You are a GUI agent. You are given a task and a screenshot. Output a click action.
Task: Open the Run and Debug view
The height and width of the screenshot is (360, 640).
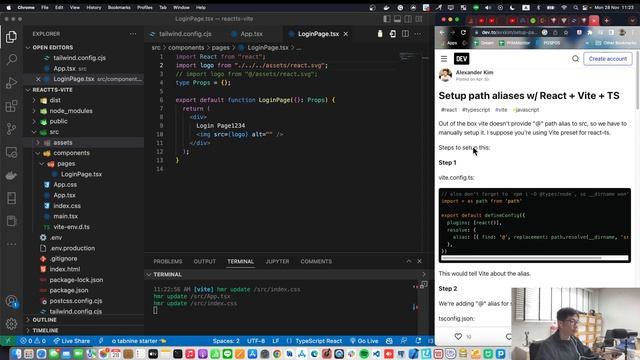[11, 83]
